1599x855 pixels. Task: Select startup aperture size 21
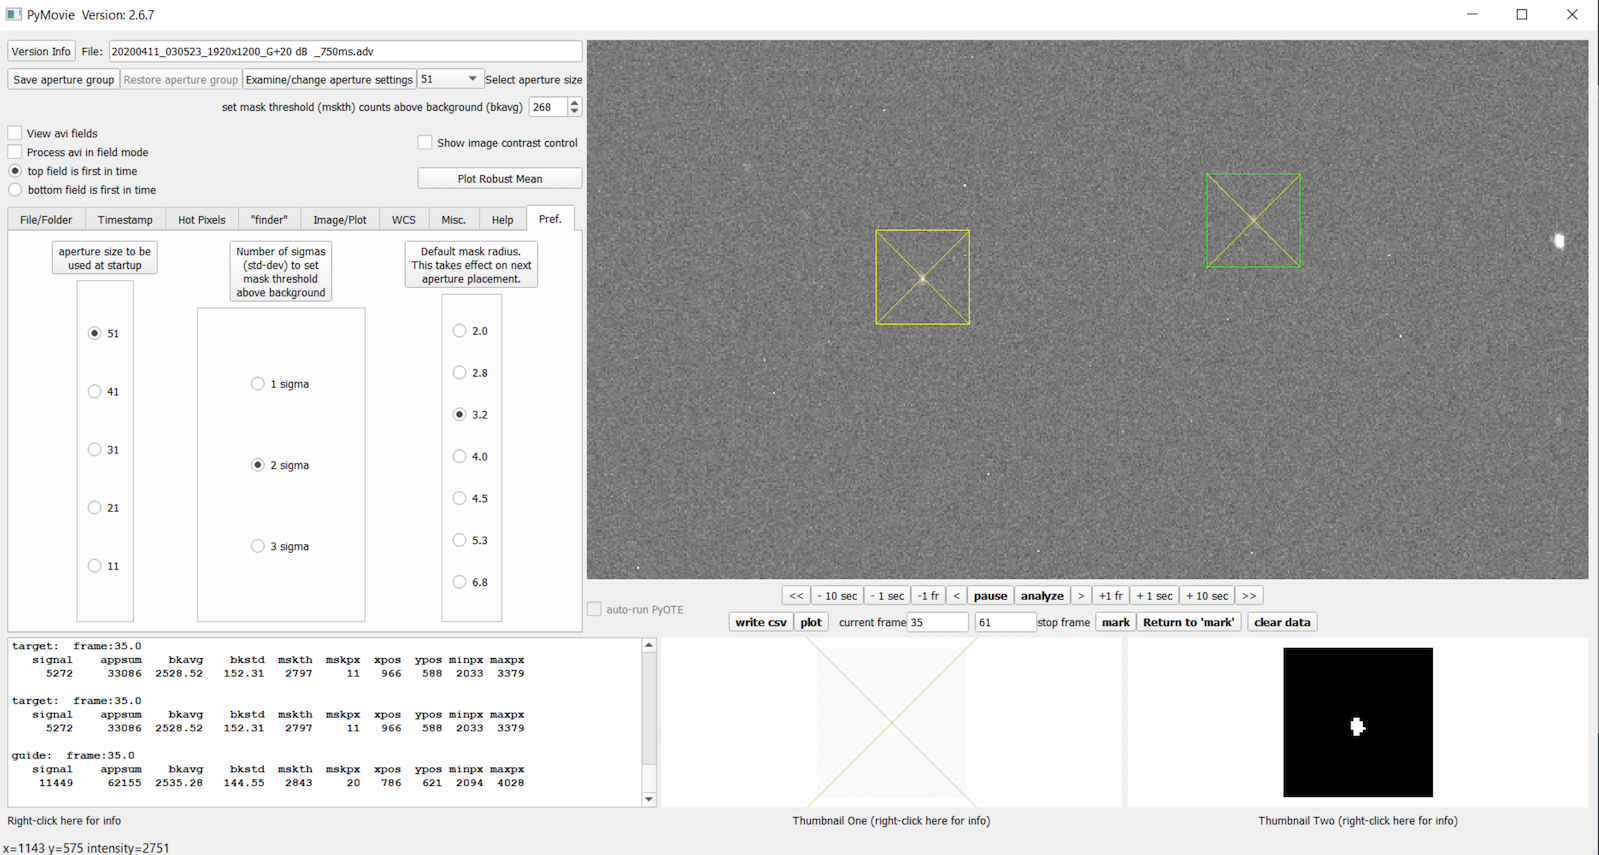[95, 507]
